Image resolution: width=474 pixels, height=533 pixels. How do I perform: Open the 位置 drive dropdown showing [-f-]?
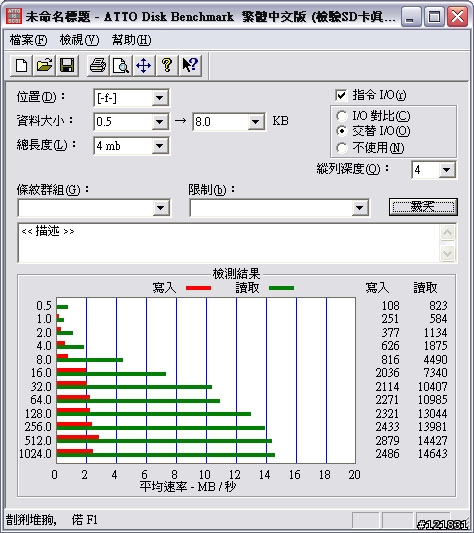(x=159, y=98)
